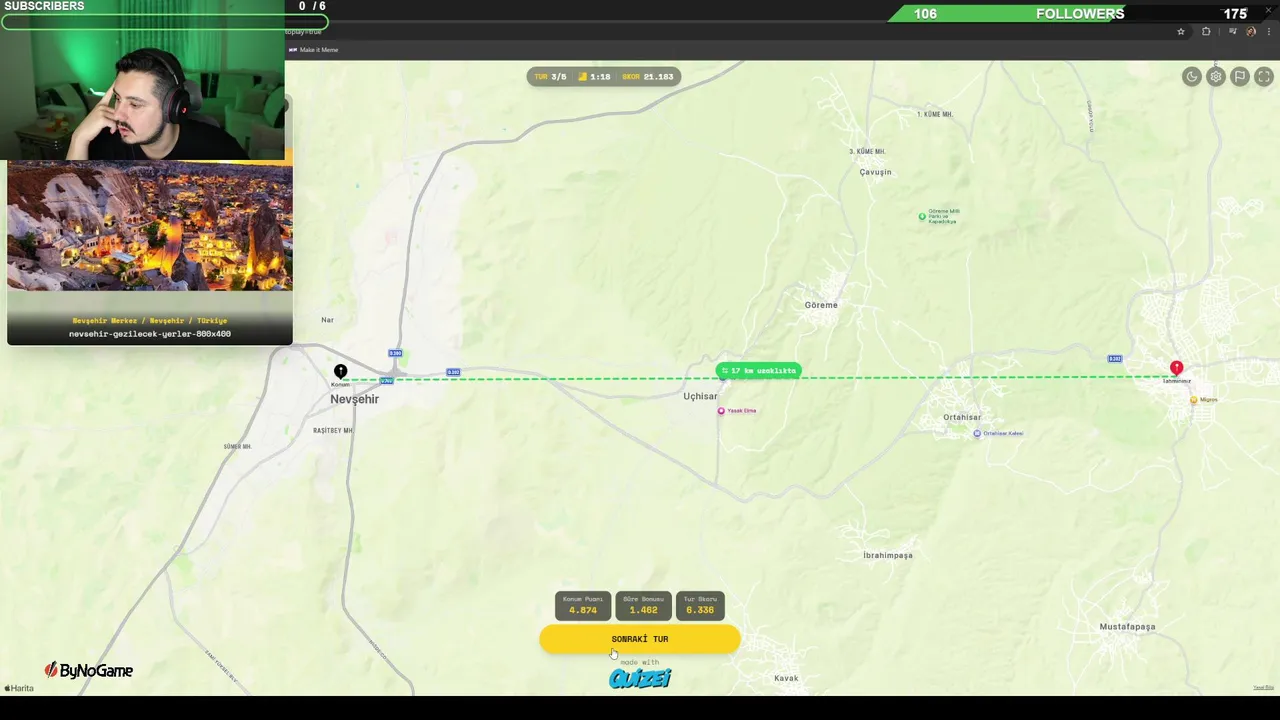Click the Göreme Milli Parkı green marker

[922, 216]
